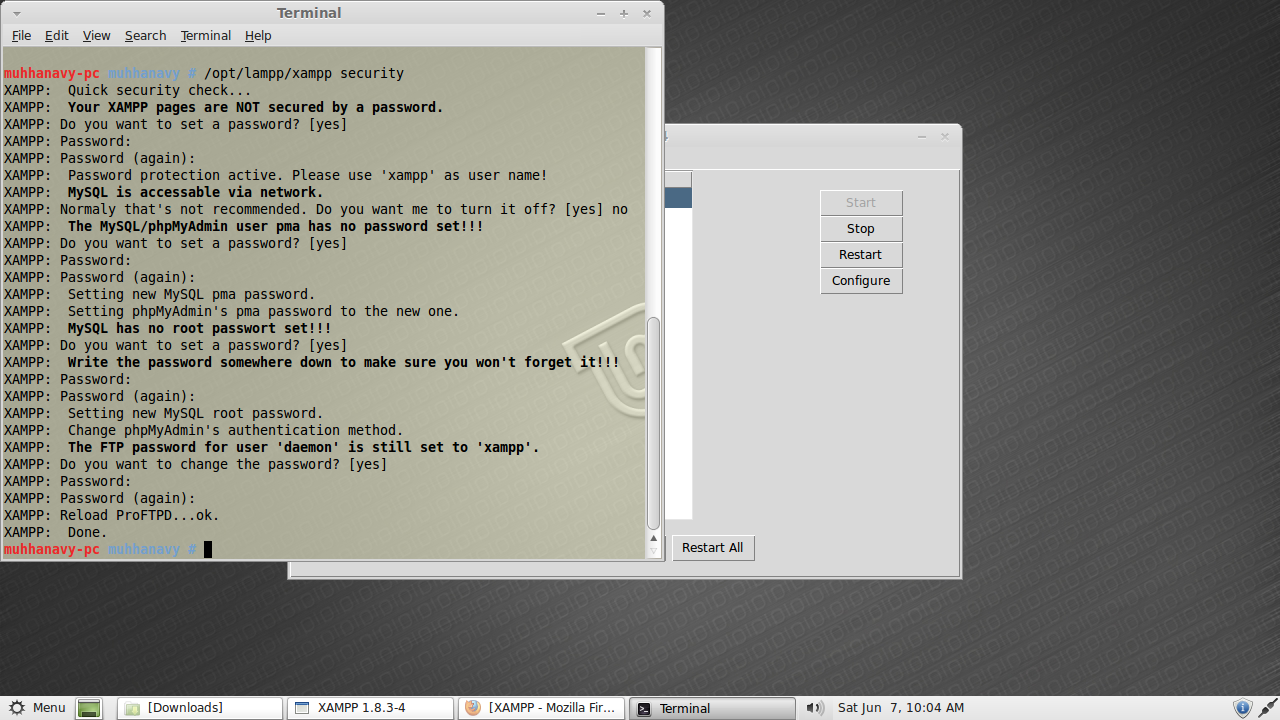
Task: Switch to Downloads window in taskbar
Action: coord(200,708)
